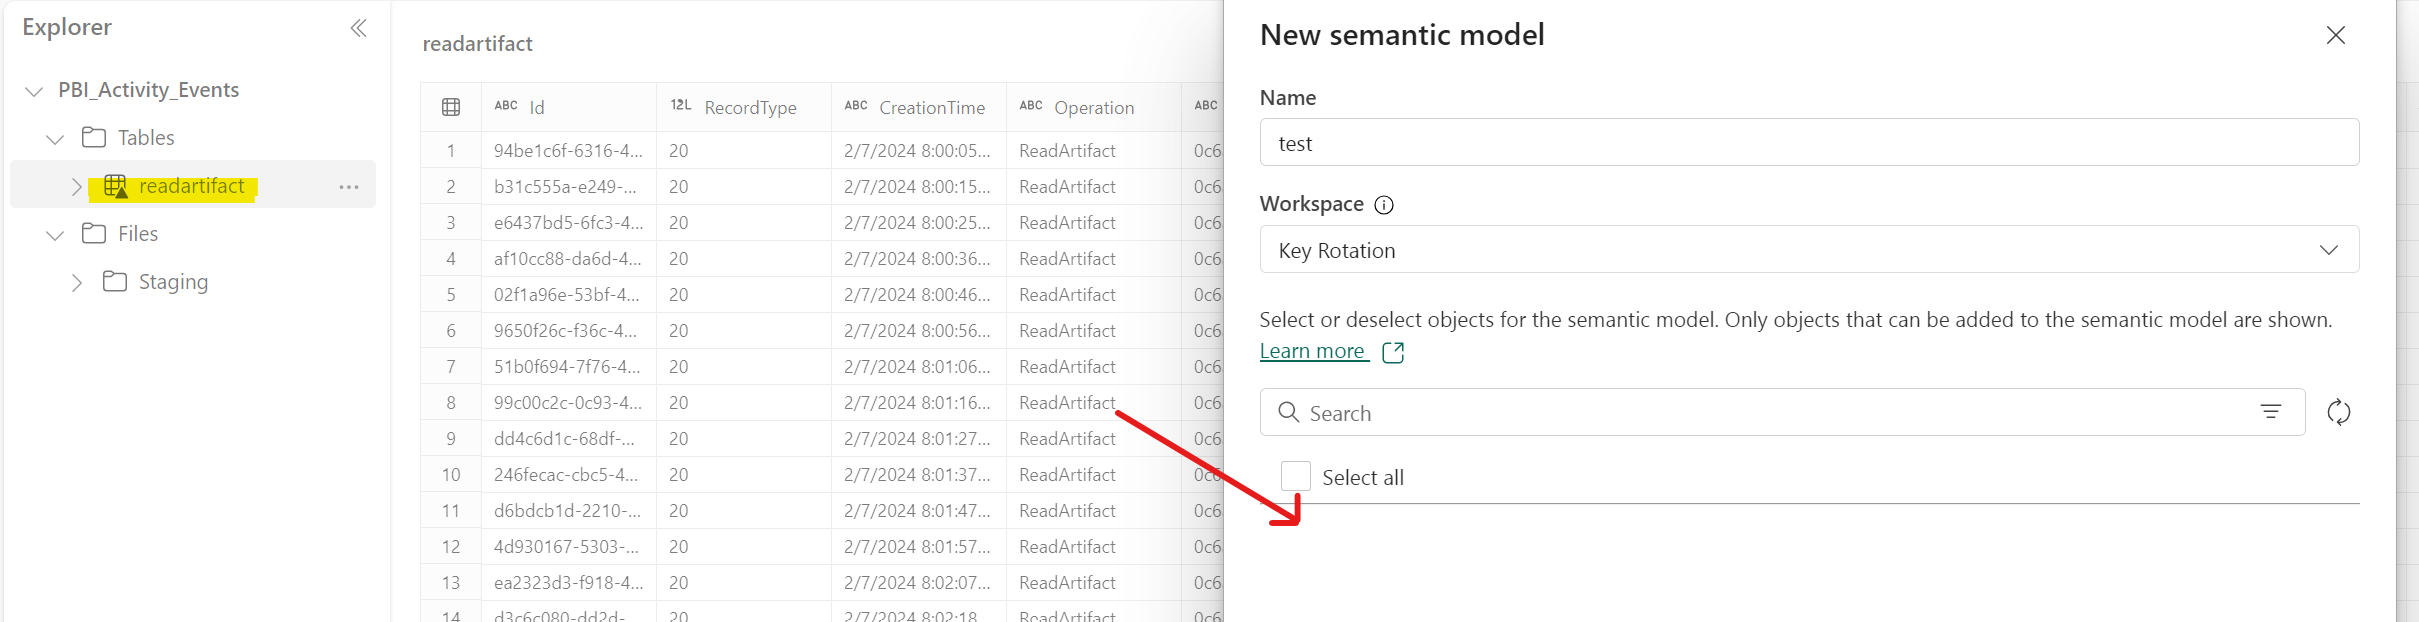Click CreationTime 2/7/2024 8:01:16...
Image resolution: width=2419 pixels, height=622 pixels.
(918, 403)
